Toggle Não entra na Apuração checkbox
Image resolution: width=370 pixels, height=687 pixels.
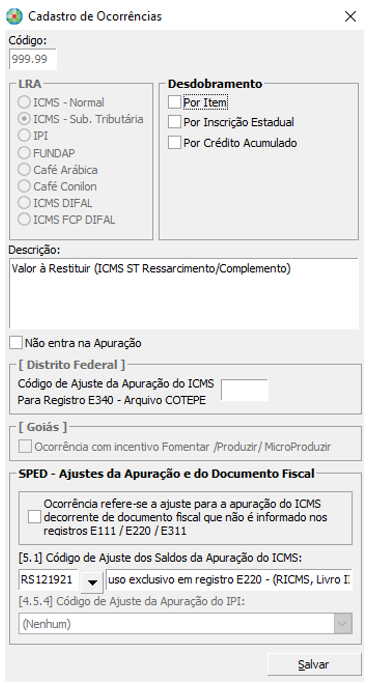point(16,343)
